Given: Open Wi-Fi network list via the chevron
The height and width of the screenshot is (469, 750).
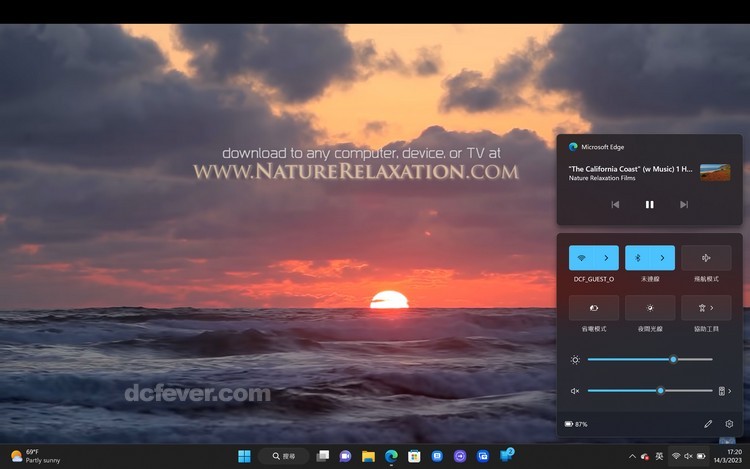Looking at the screenshot, I should pos(606,258).
